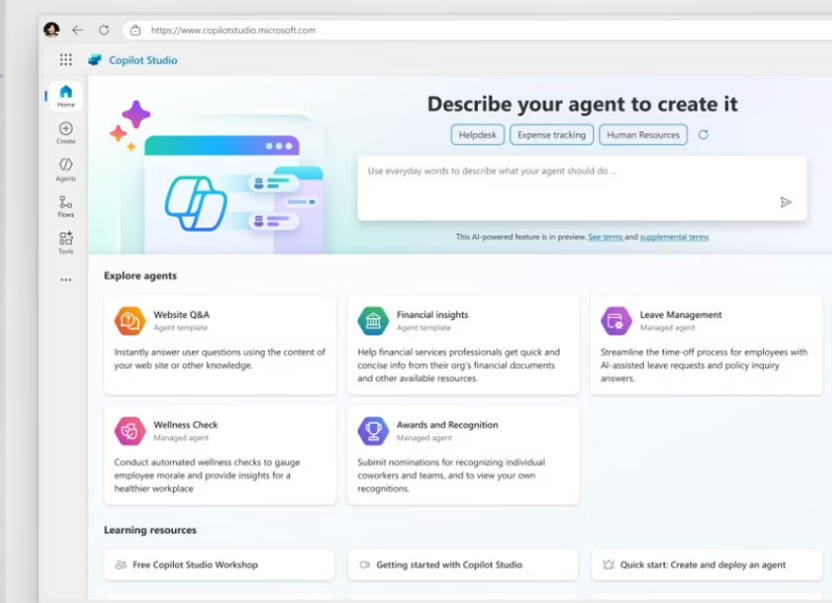Click the Leave Management card description text

point(704,365)
